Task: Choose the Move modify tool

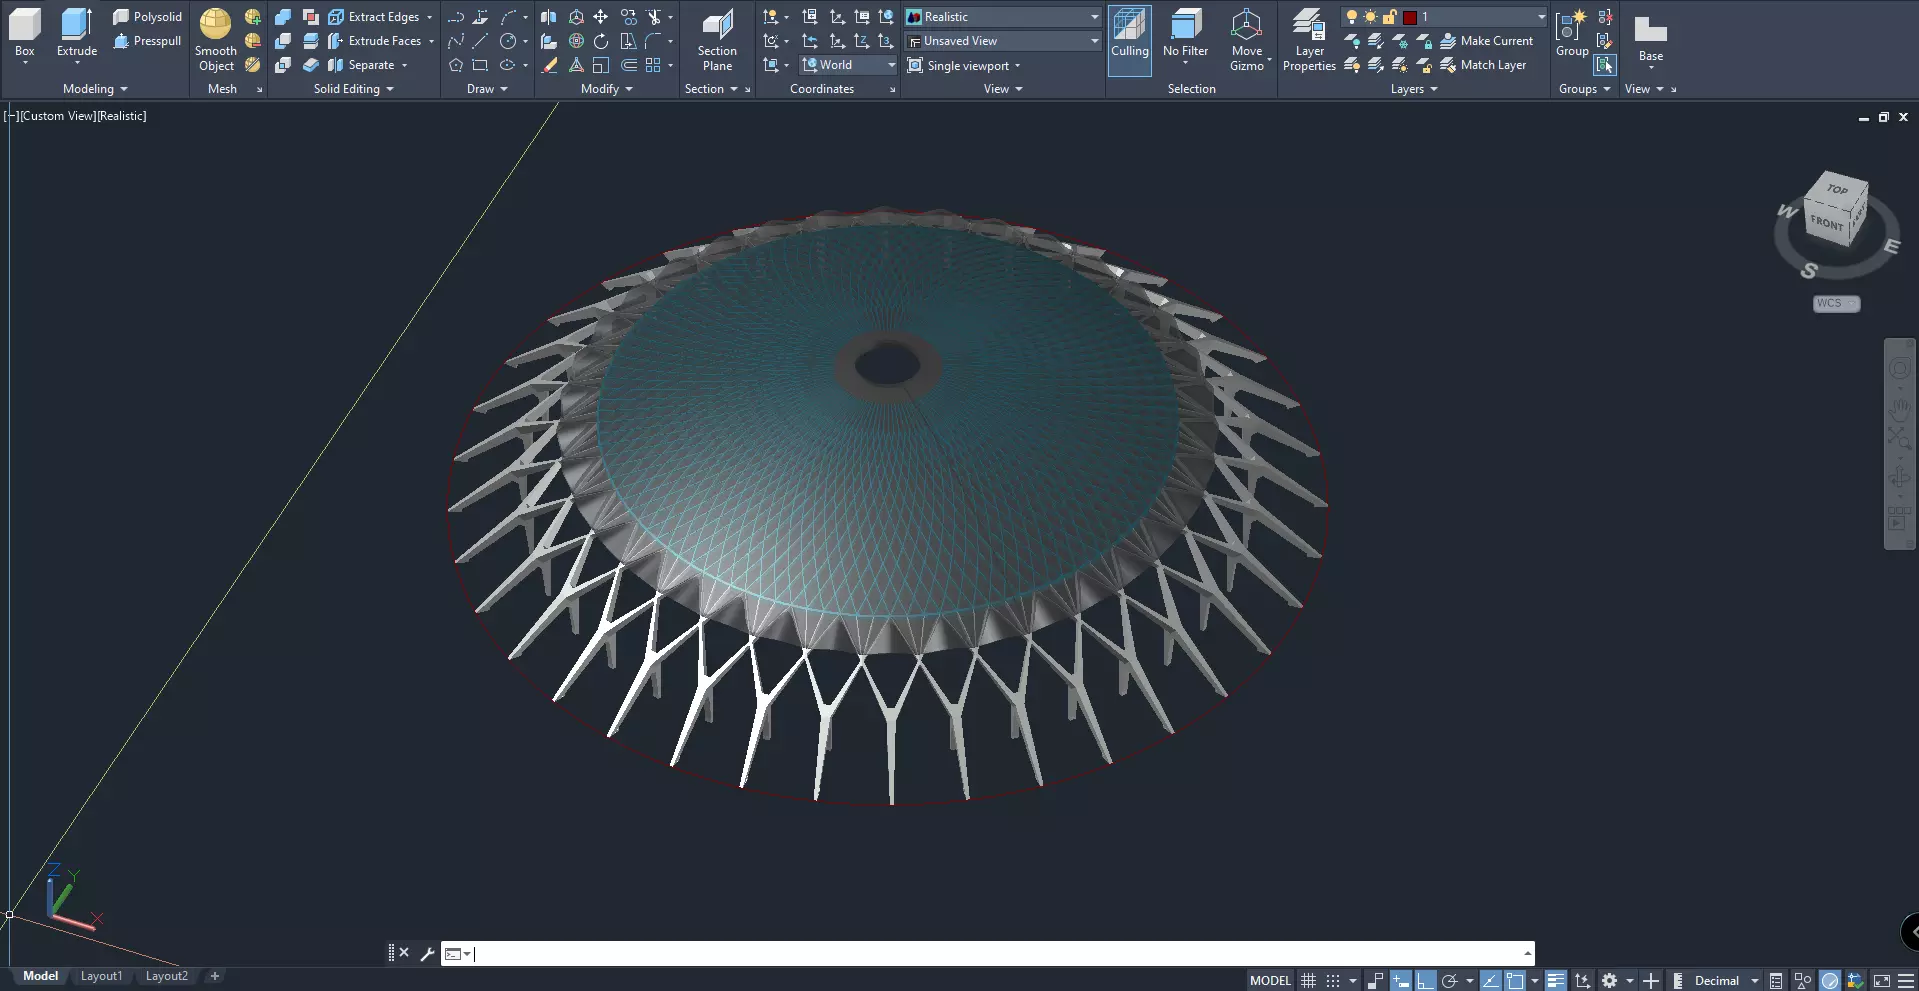Action: pyautogui.click(x=600, y=17)
